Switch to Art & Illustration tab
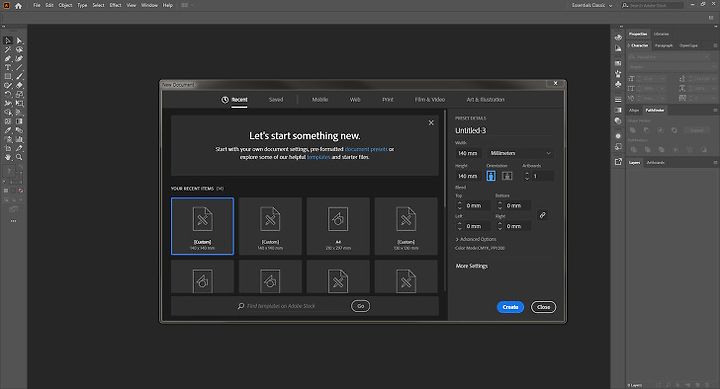720x389 pixels. coord(485,100)
